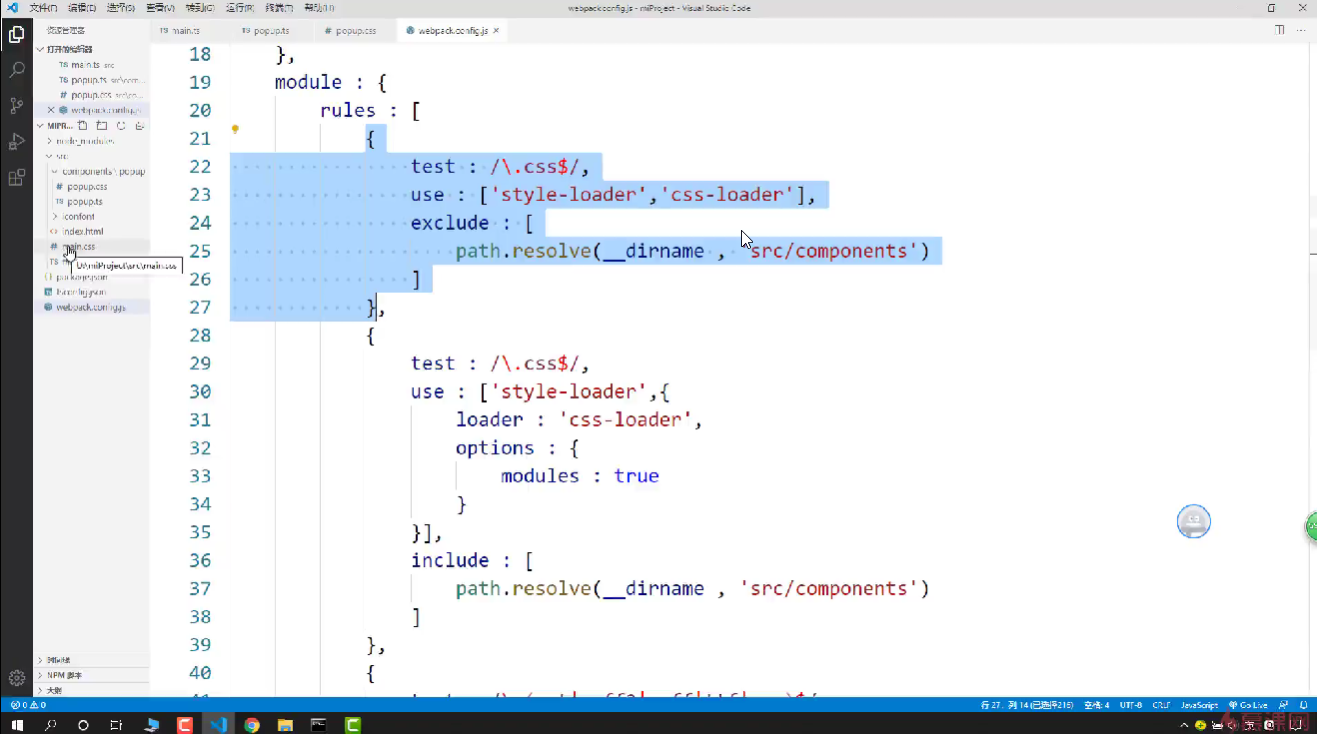Click the feedback icon in status bar
Viewport: 1317px width, 734px height.
pos(1284,705)
